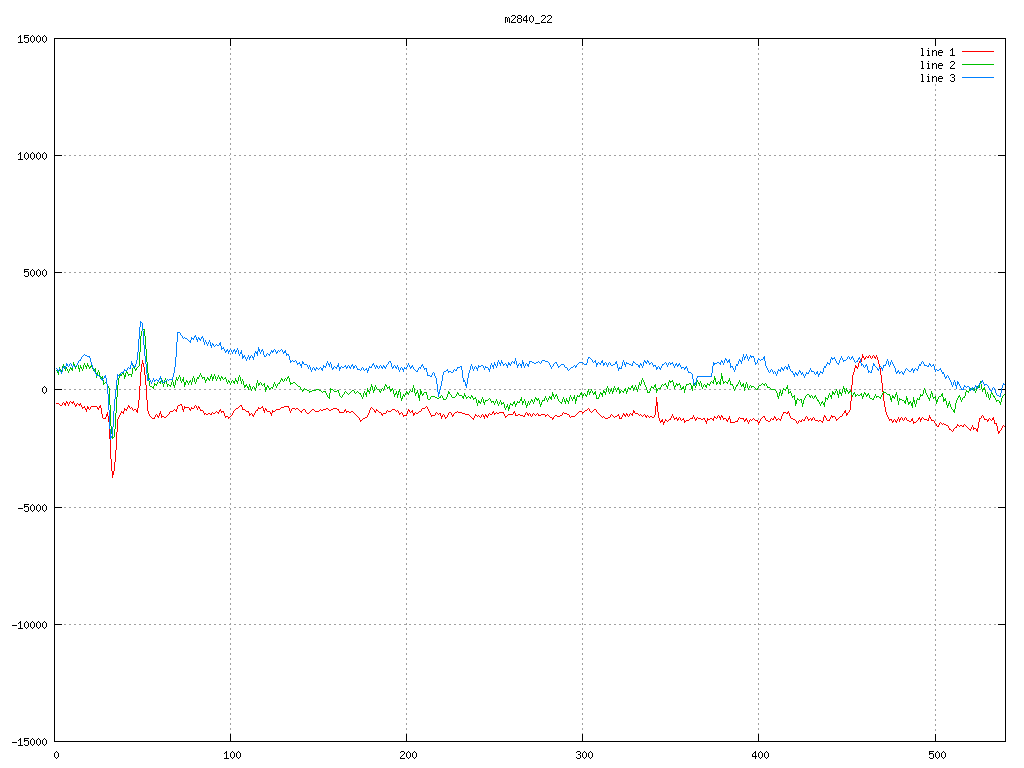Screen dimensions: 1024x768
Task: Click the 10000 y-axis tick label
Action: click(x=32, y=156)
